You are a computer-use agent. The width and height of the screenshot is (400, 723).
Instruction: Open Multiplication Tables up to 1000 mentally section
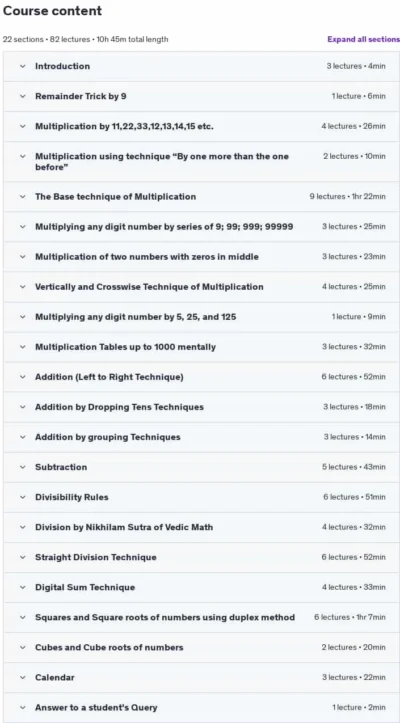[x=202, y=347]
